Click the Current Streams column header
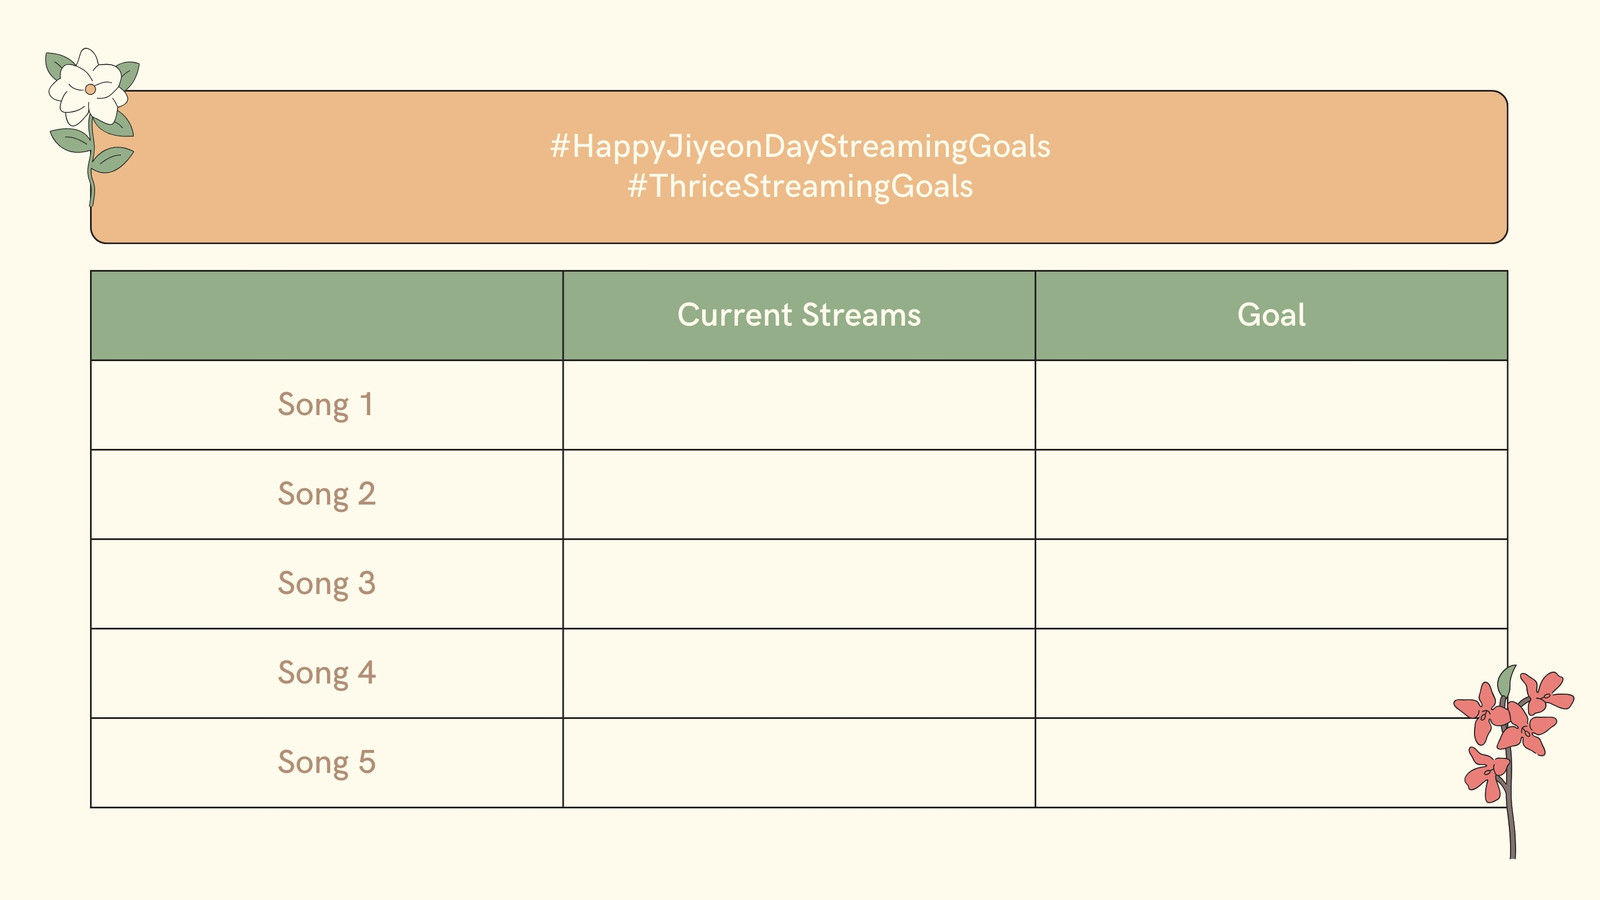 tap(799, 315)
